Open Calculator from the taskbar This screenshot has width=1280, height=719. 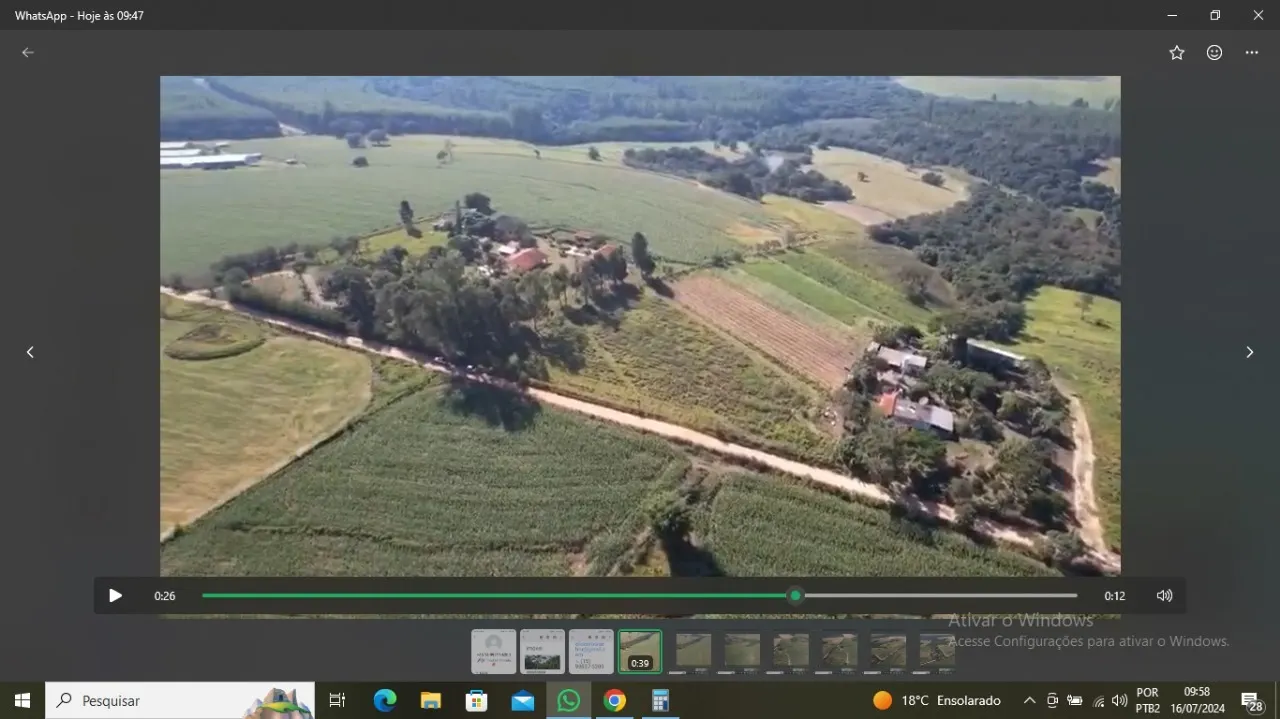(661, 701)
